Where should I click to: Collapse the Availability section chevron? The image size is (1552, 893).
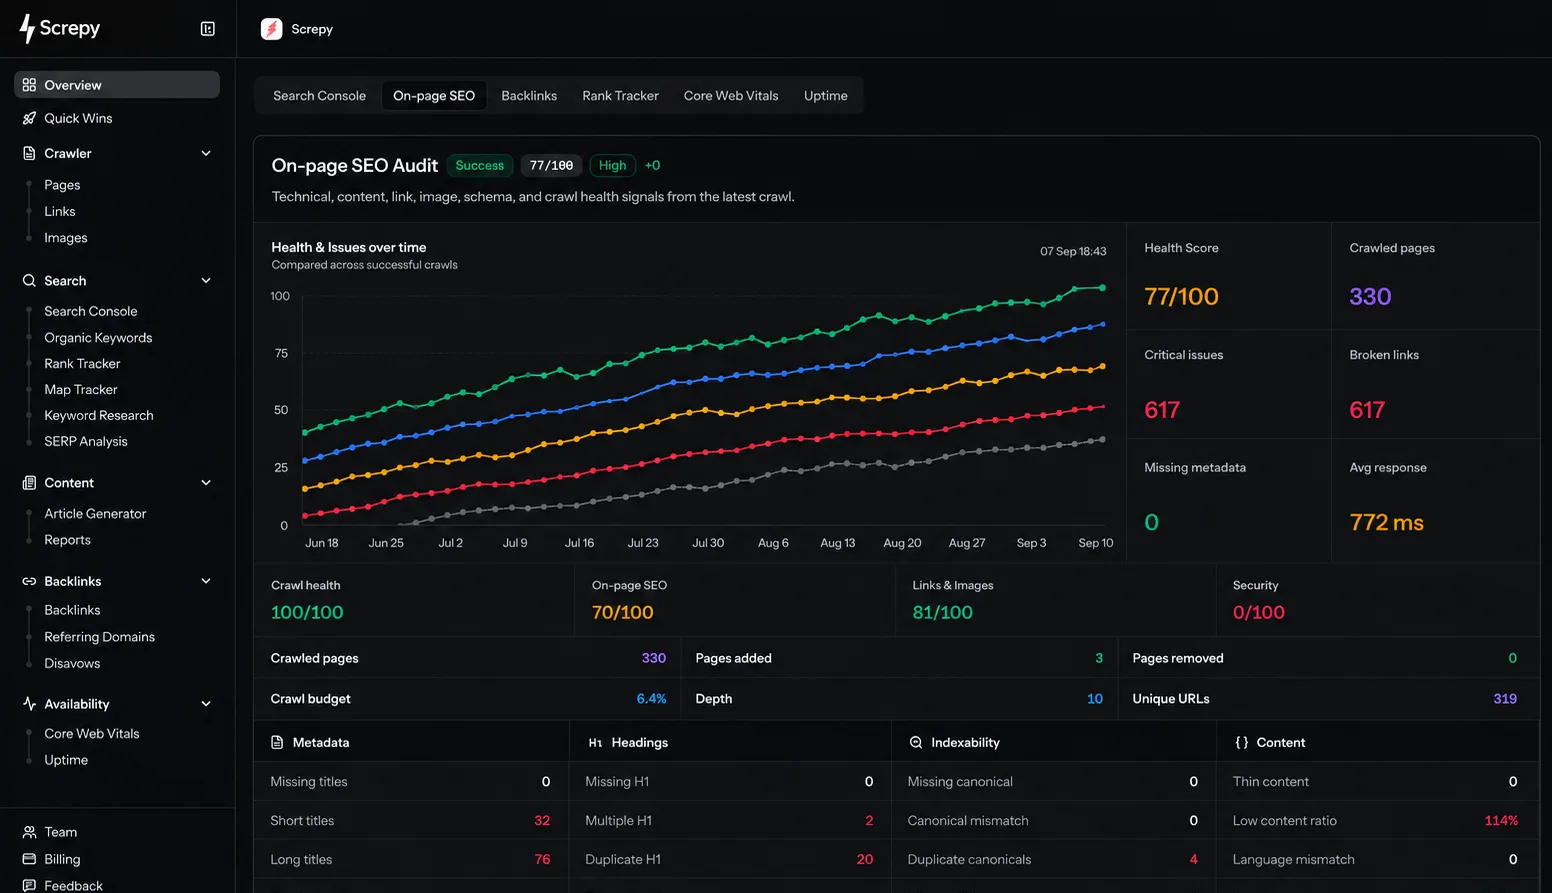pyautogui.click(x=206, y=704)
